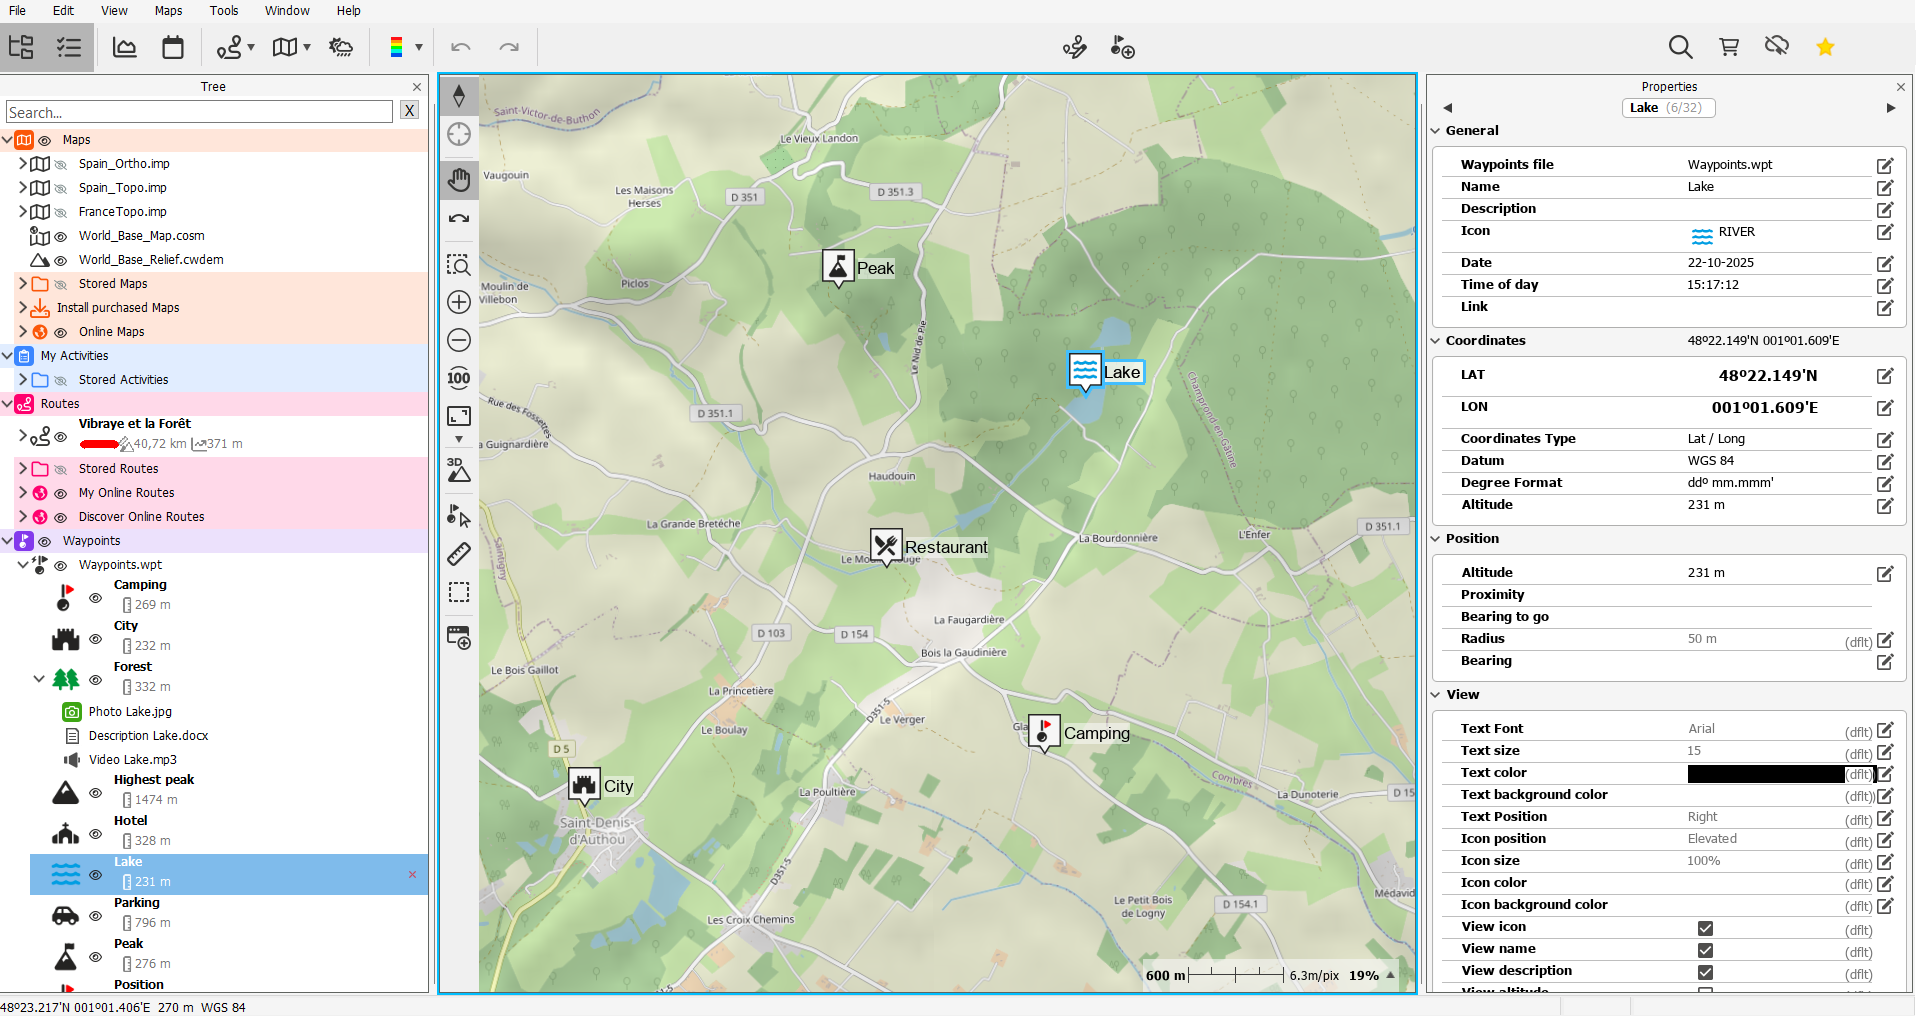The height and width of the screenshot is (1016, 1916).
Task: Uncheck the View icon checkbox
Action: (1705, 928)
